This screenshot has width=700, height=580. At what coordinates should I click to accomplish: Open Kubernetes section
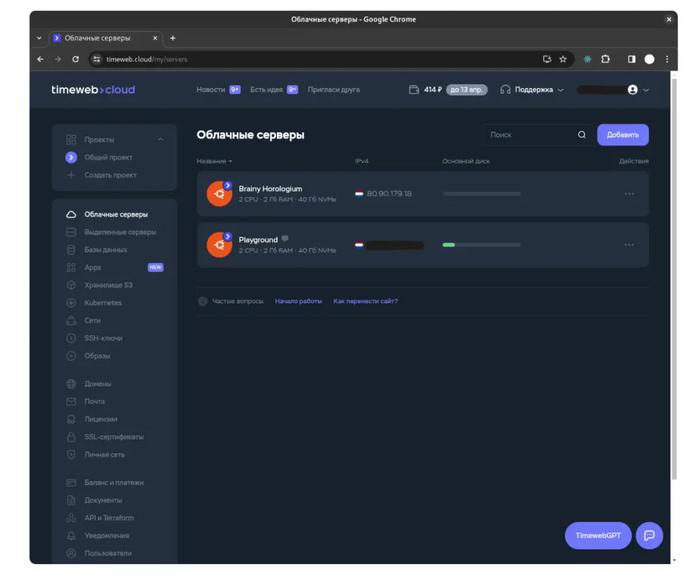103,303
